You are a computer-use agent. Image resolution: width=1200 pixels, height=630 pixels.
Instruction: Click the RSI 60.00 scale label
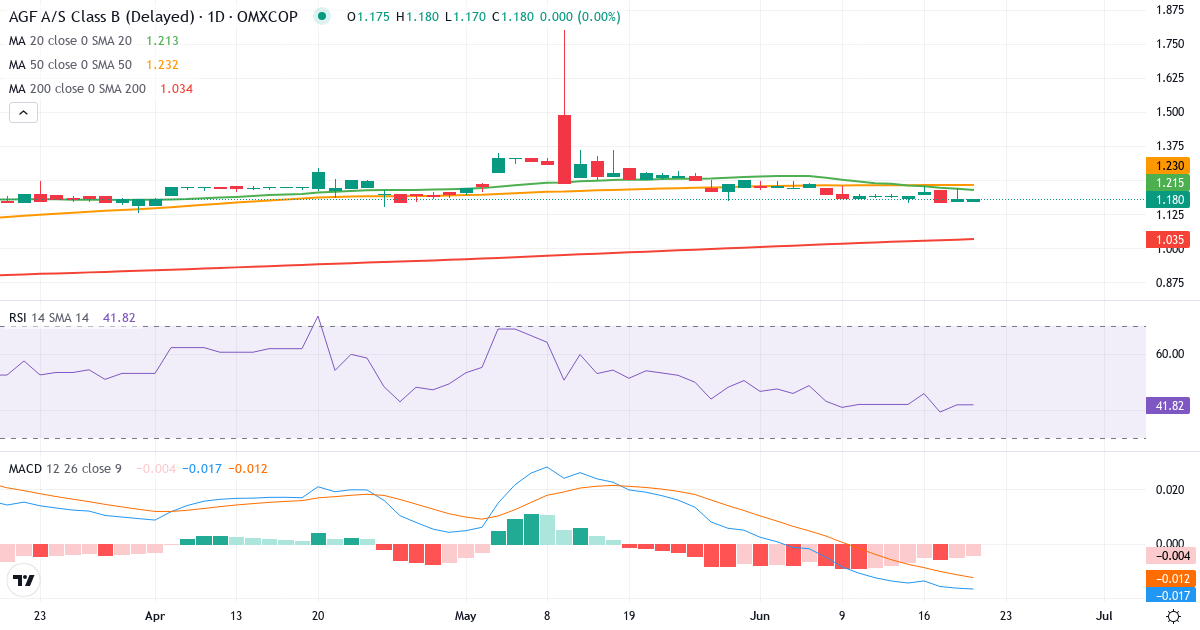click(1170, 354)
